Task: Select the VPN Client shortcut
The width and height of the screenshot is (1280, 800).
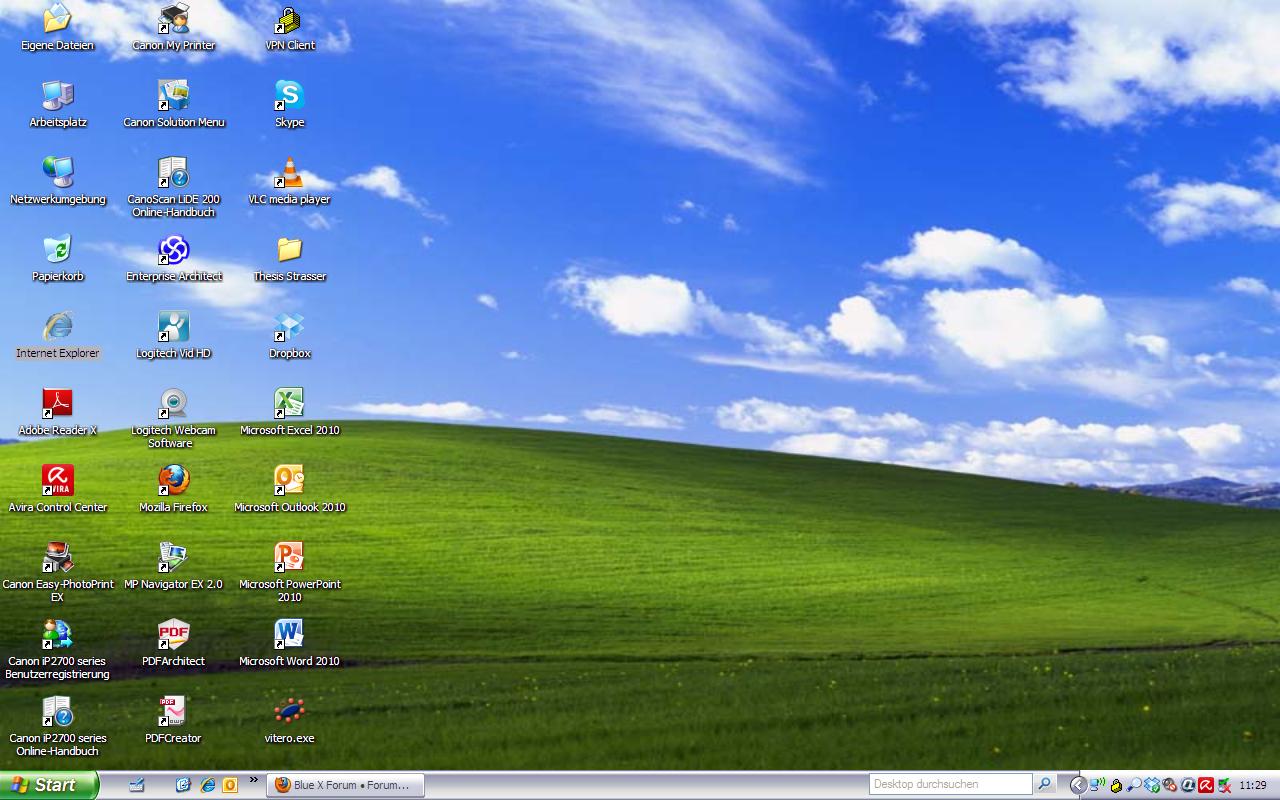Action: point(290,28)
